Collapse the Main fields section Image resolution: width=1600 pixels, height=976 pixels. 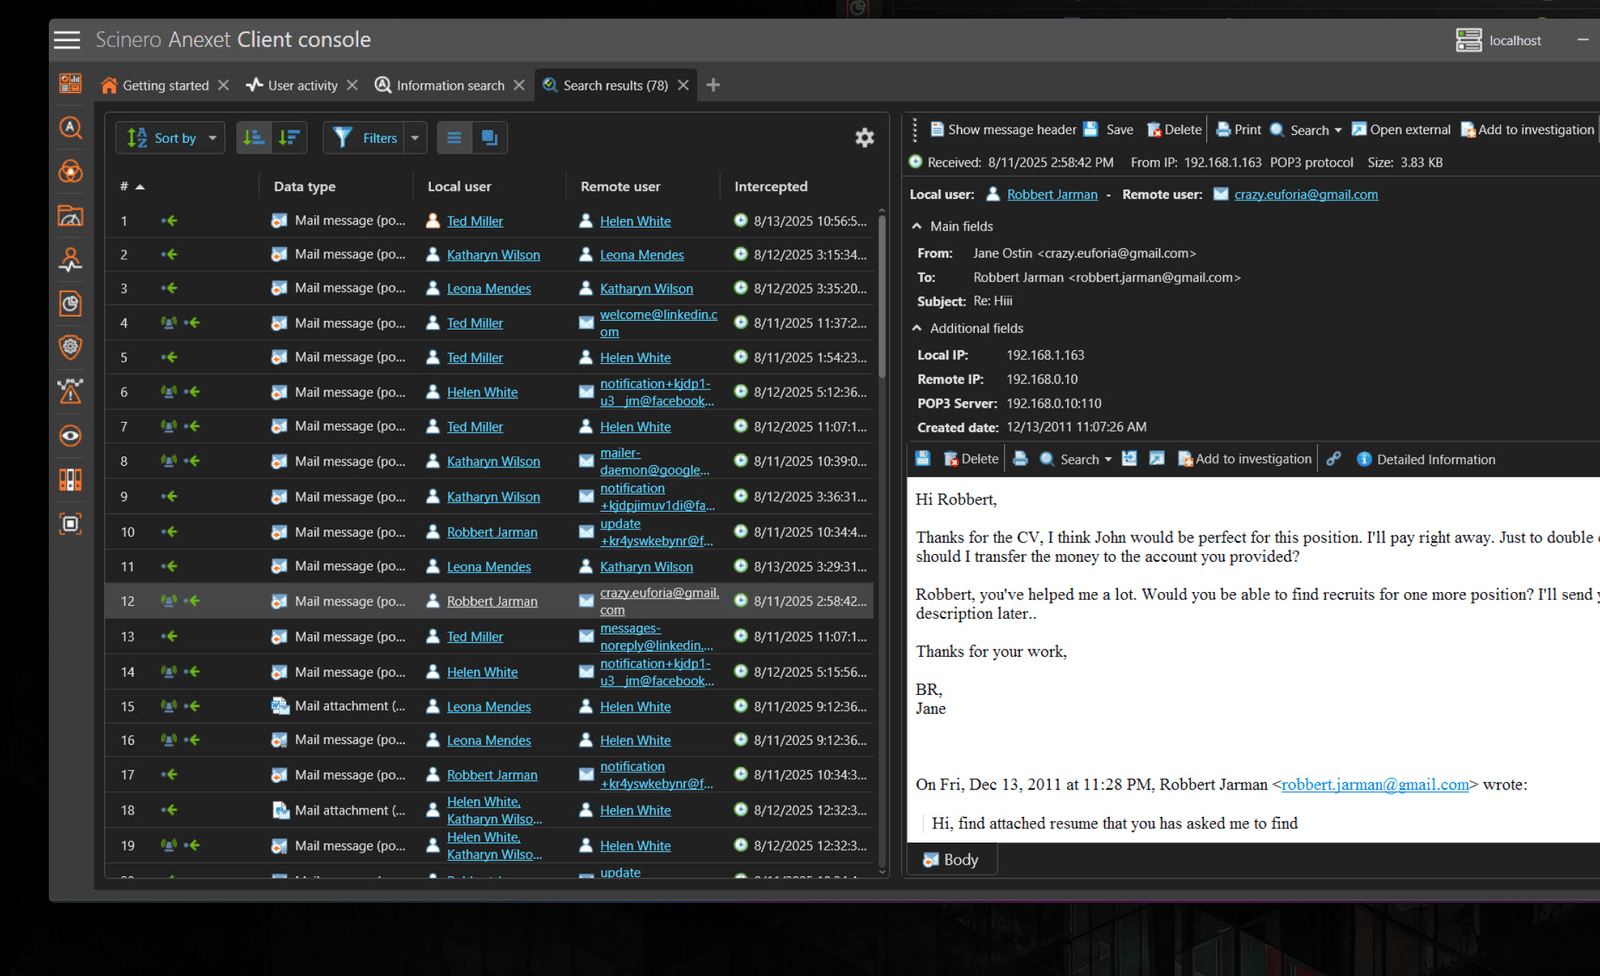pyautogui.click(x=917, y=226)
